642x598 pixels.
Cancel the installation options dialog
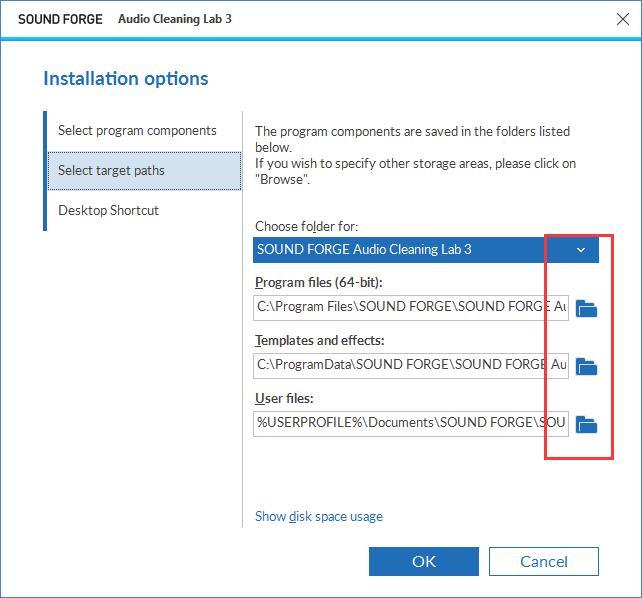(x=544, y=562)
